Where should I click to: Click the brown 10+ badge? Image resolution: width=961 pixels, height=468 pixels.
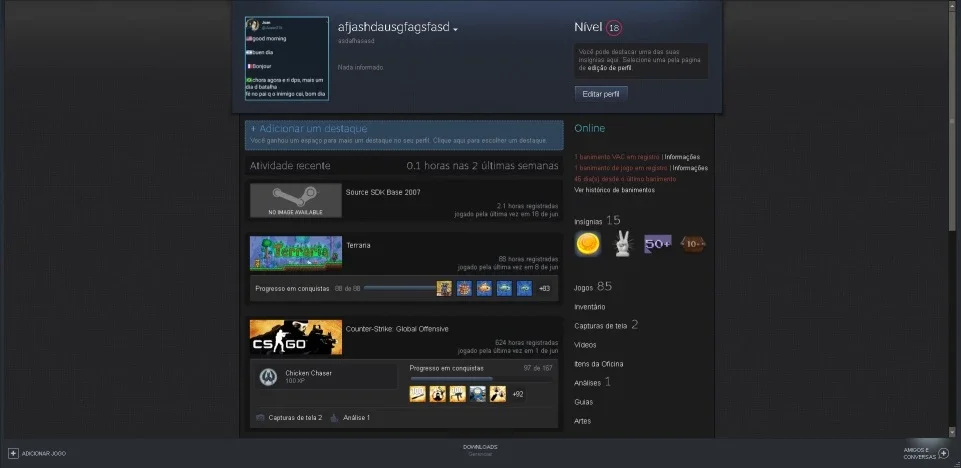coord(693,244)
